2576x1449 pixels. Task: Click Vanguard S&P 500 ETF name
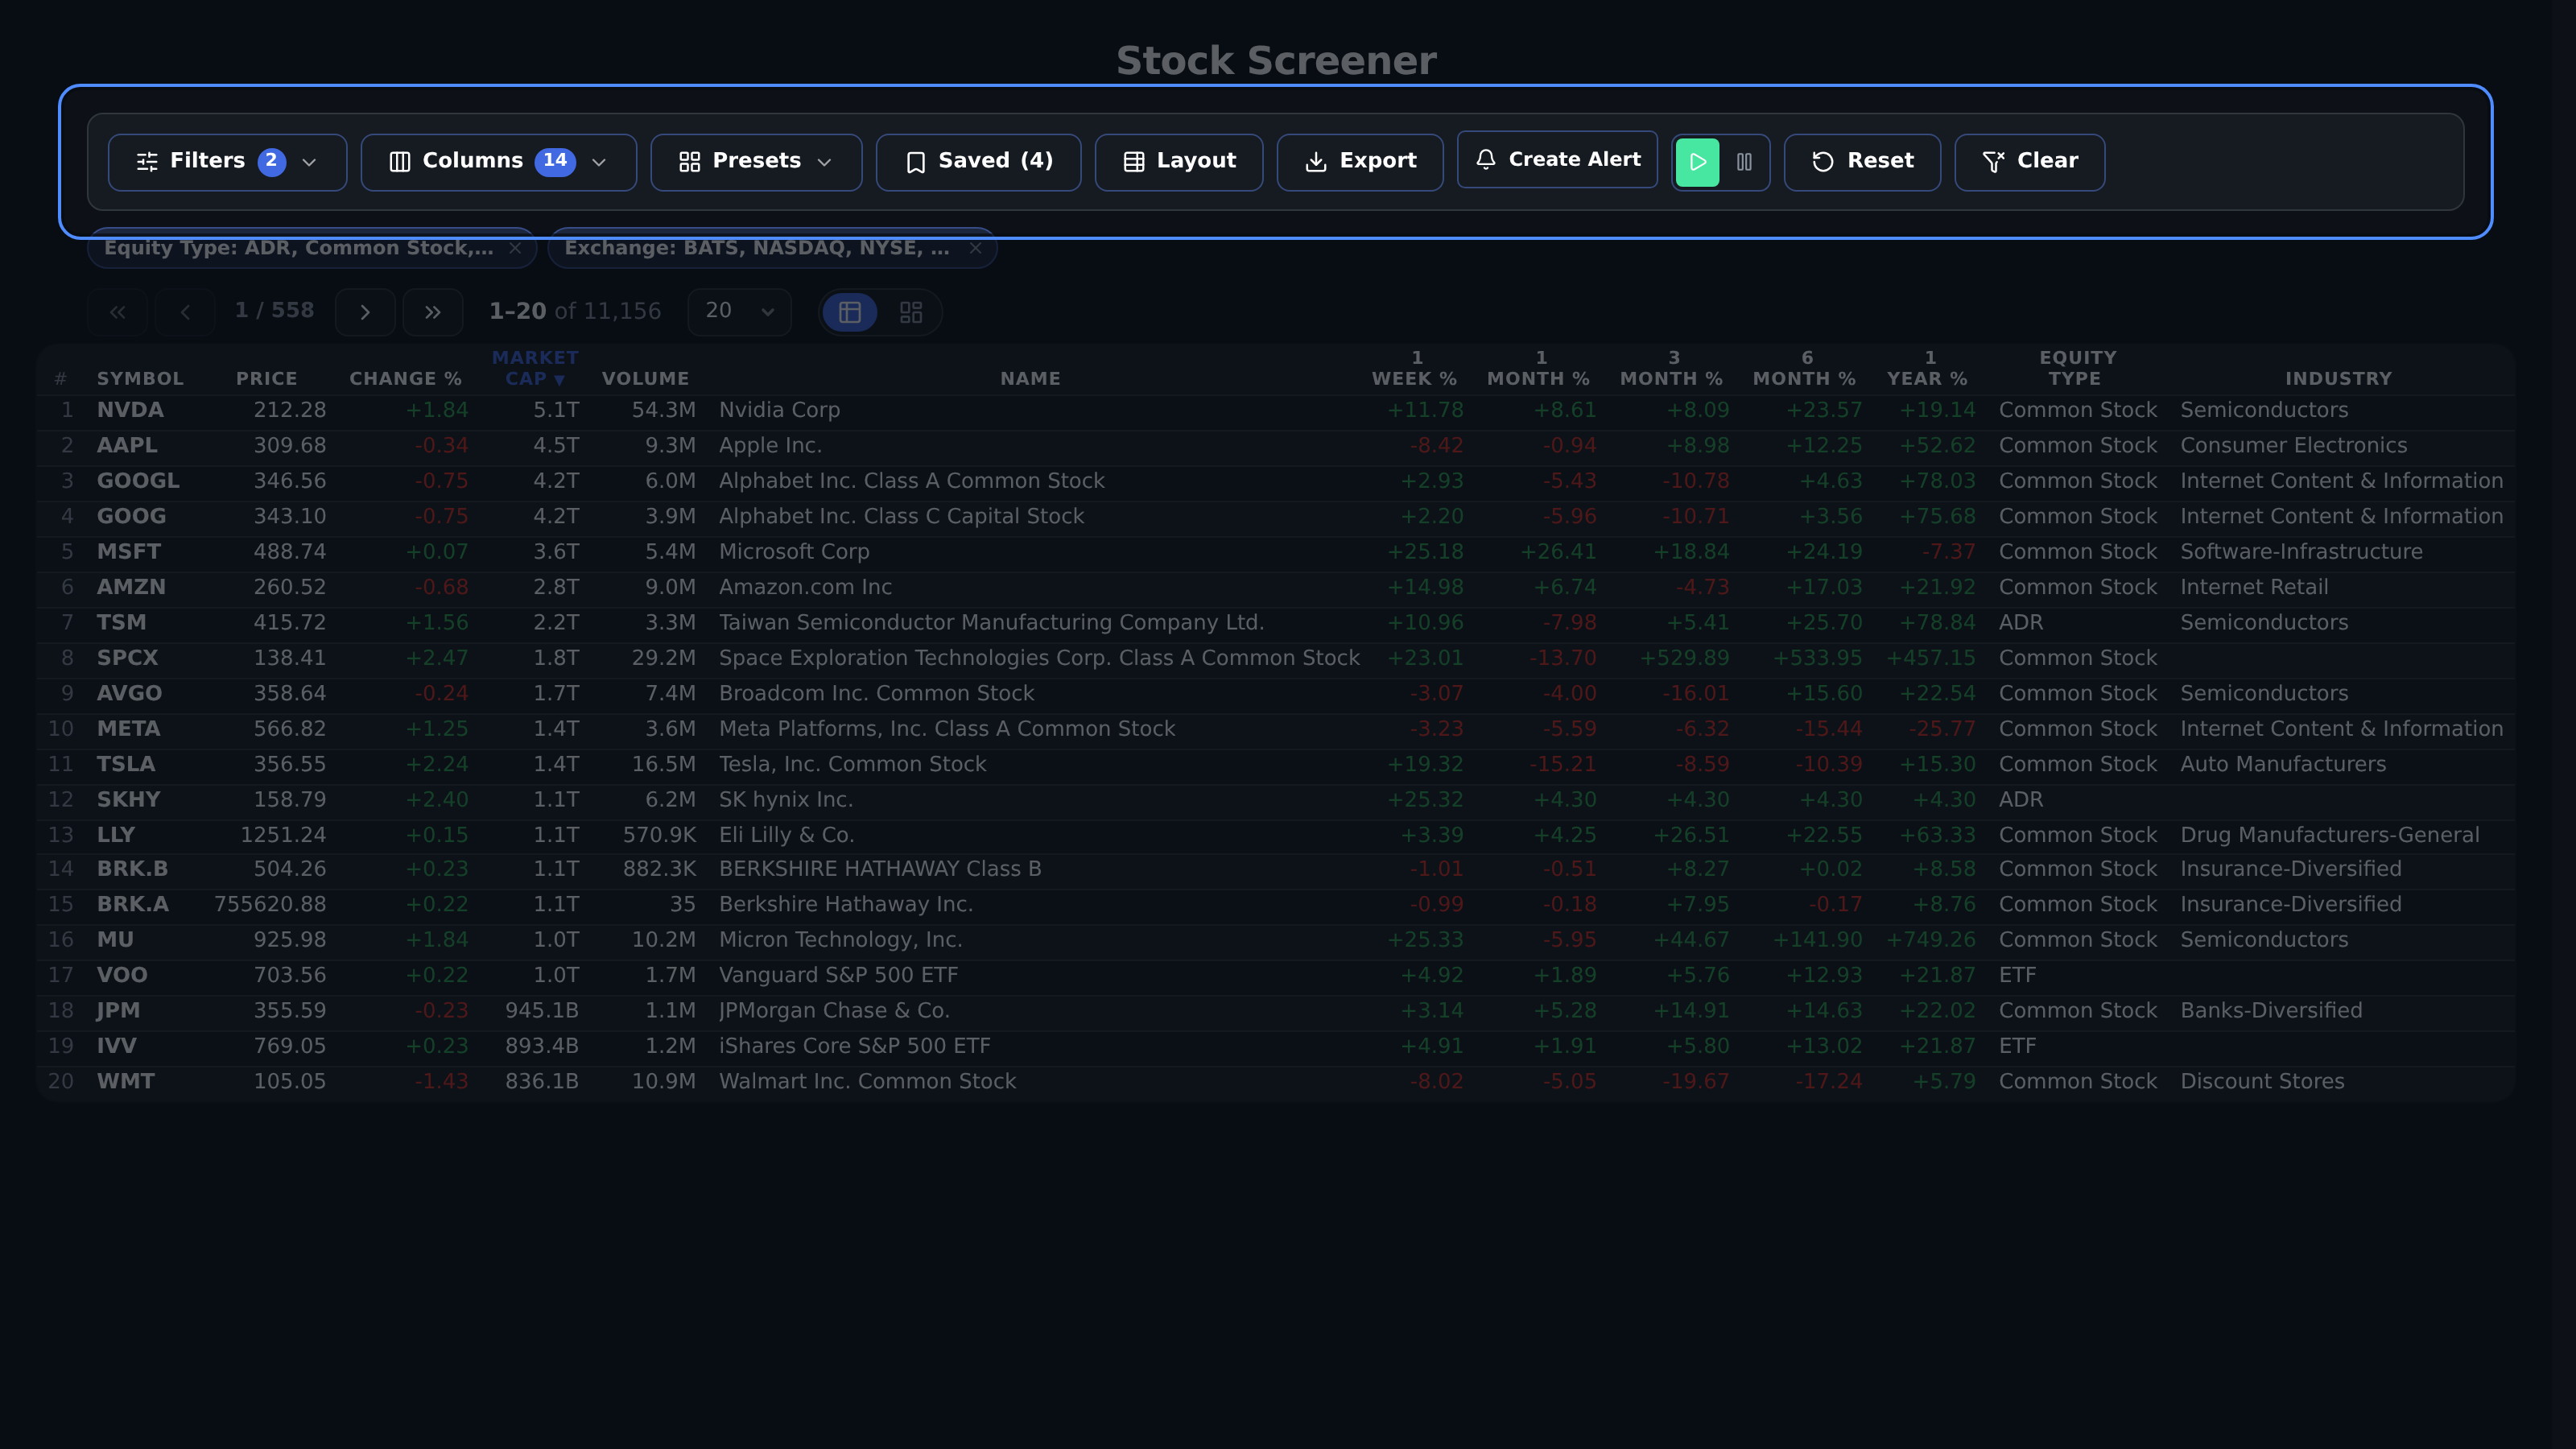tap(838, 975)
